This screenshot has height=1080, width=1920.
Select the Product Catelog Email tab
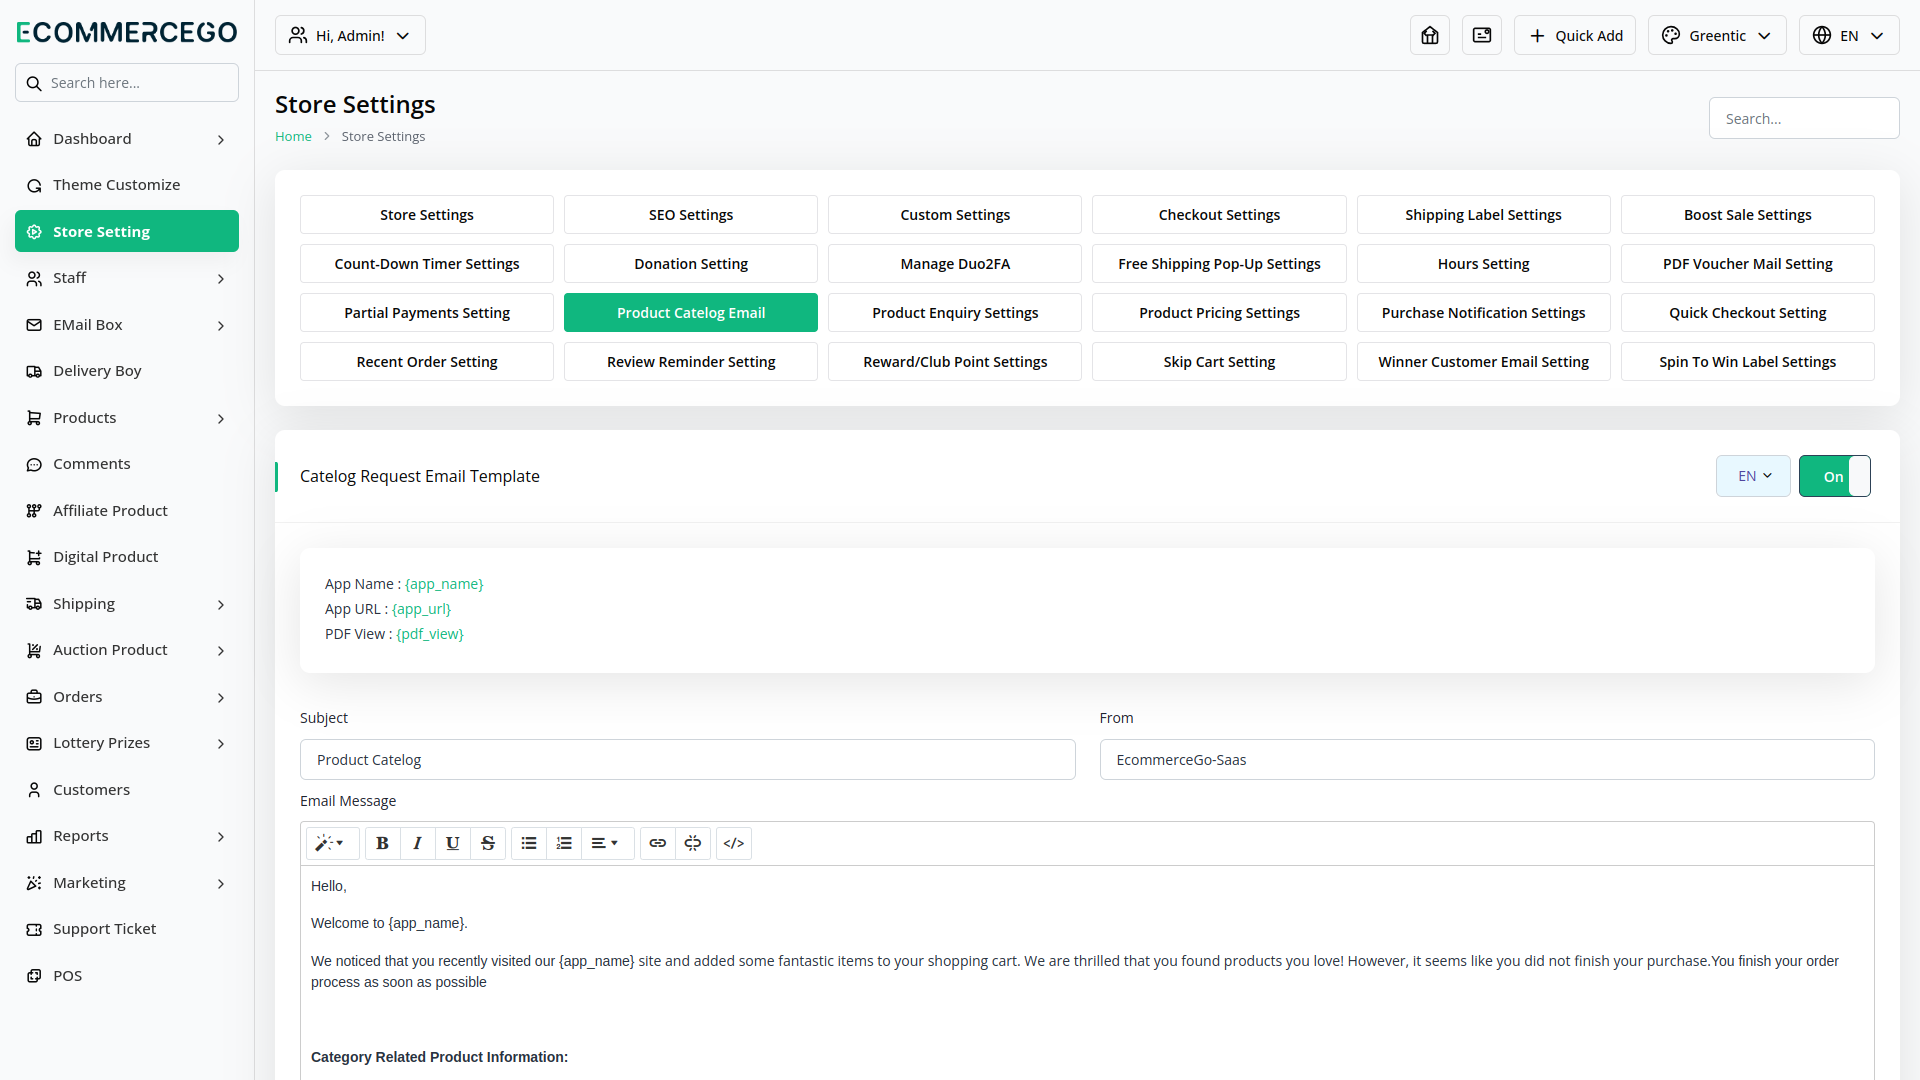coord(691,313)
